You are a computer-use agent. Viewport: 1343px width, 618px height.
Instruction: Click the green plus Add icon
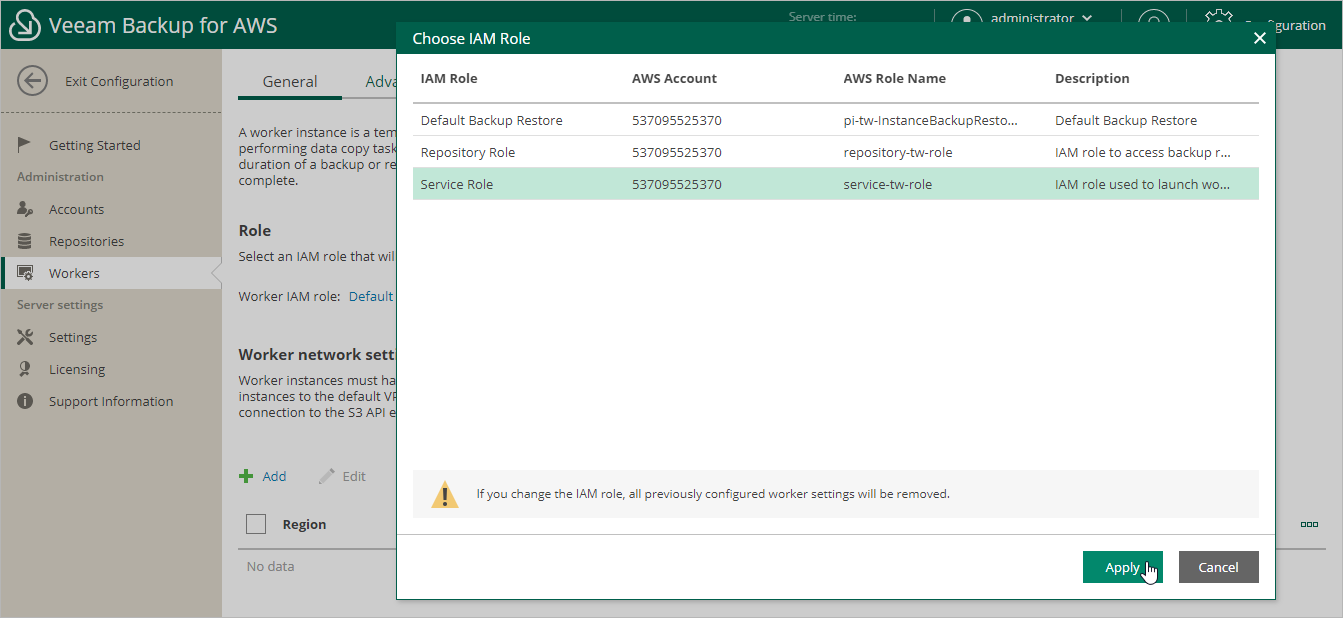coord(246,476)
